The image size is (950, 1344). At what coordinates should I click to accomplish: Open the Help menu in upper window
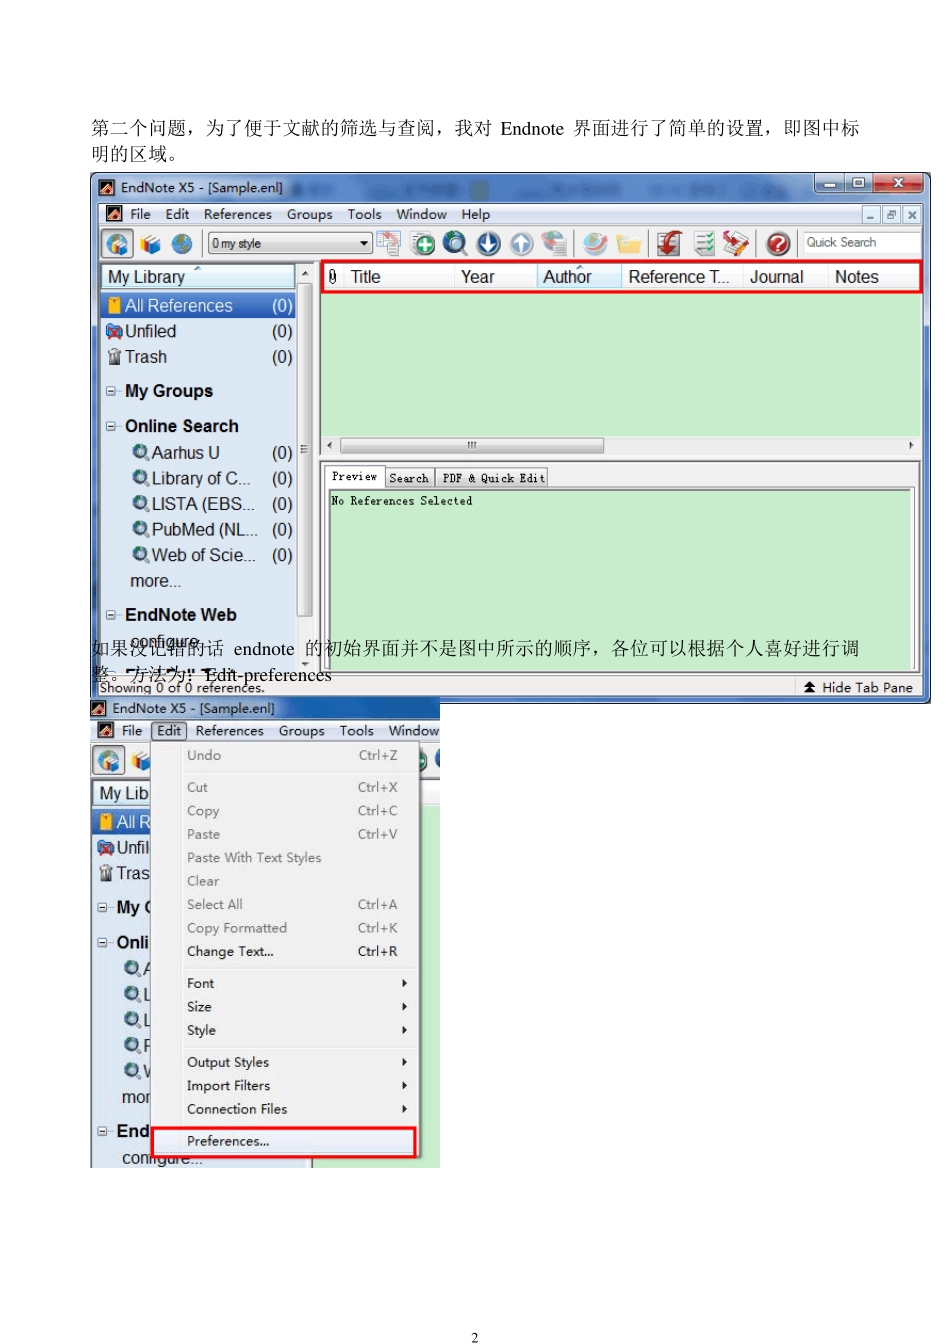coord(476,214)
